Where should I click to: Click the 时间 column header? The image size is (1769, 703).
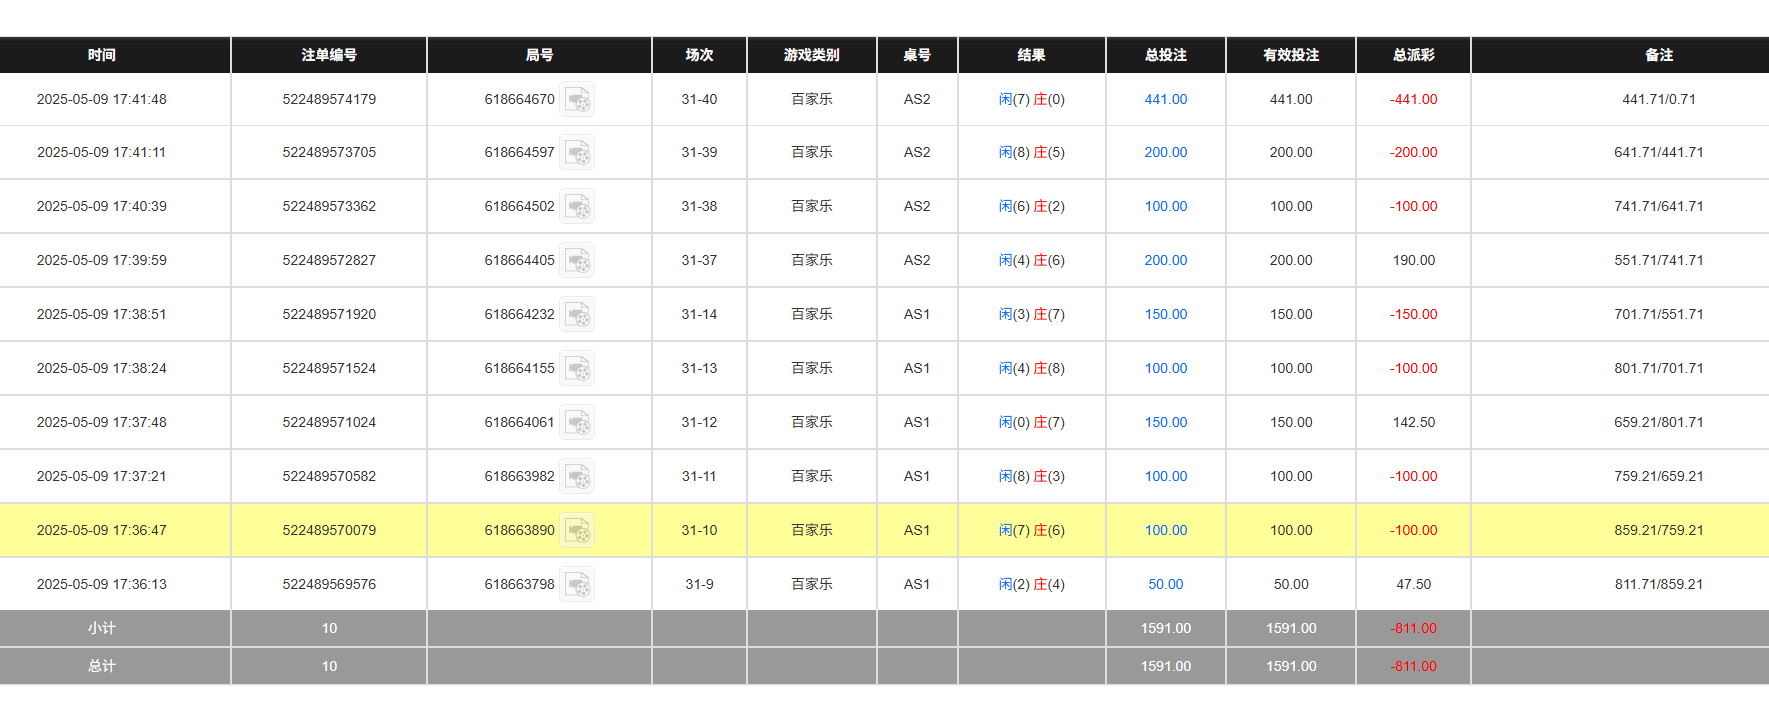coord(103,55)
